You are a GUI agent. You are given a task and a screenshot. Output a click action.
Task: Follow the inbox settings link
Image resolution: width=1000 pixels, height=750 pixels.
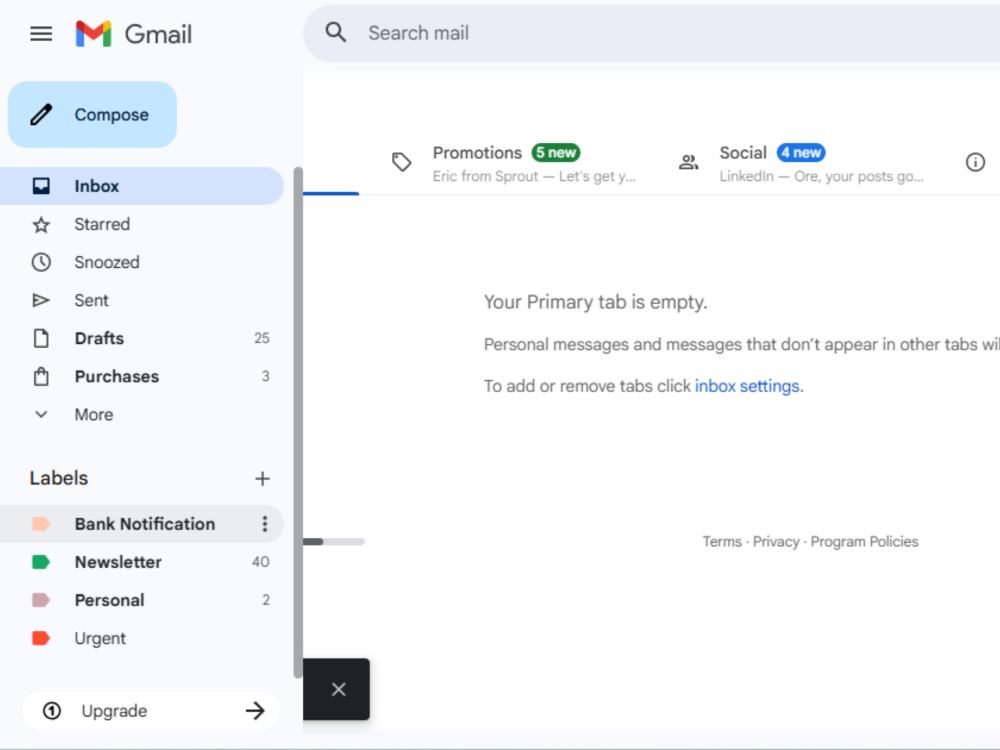(x=747, y=386)
